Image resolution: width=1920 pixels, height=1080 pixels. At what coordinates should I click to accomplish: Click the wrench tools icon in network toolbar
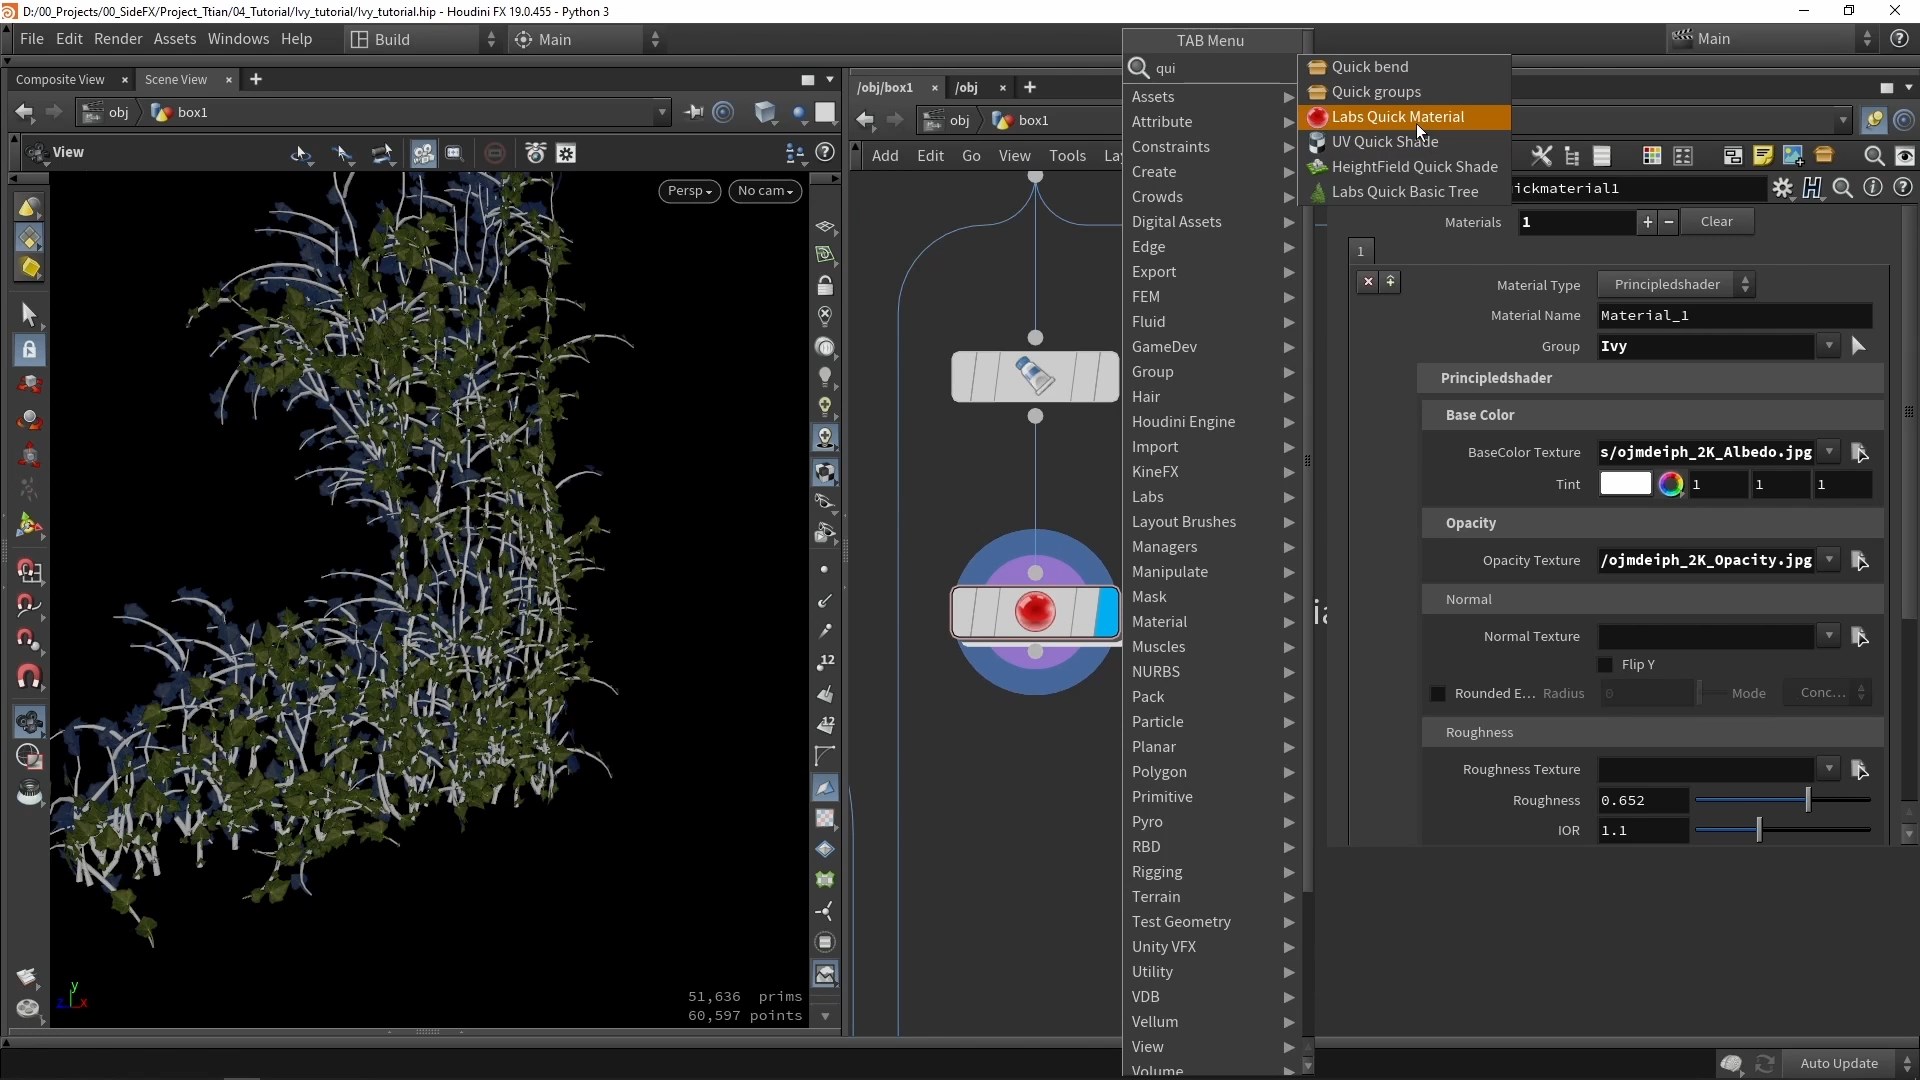point(1541,156)
